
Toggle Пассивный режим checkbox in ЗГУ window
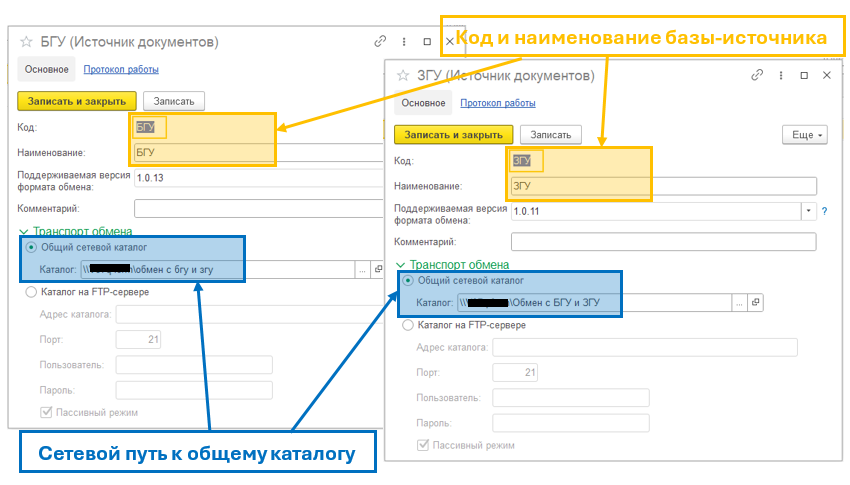click(423, 445)
